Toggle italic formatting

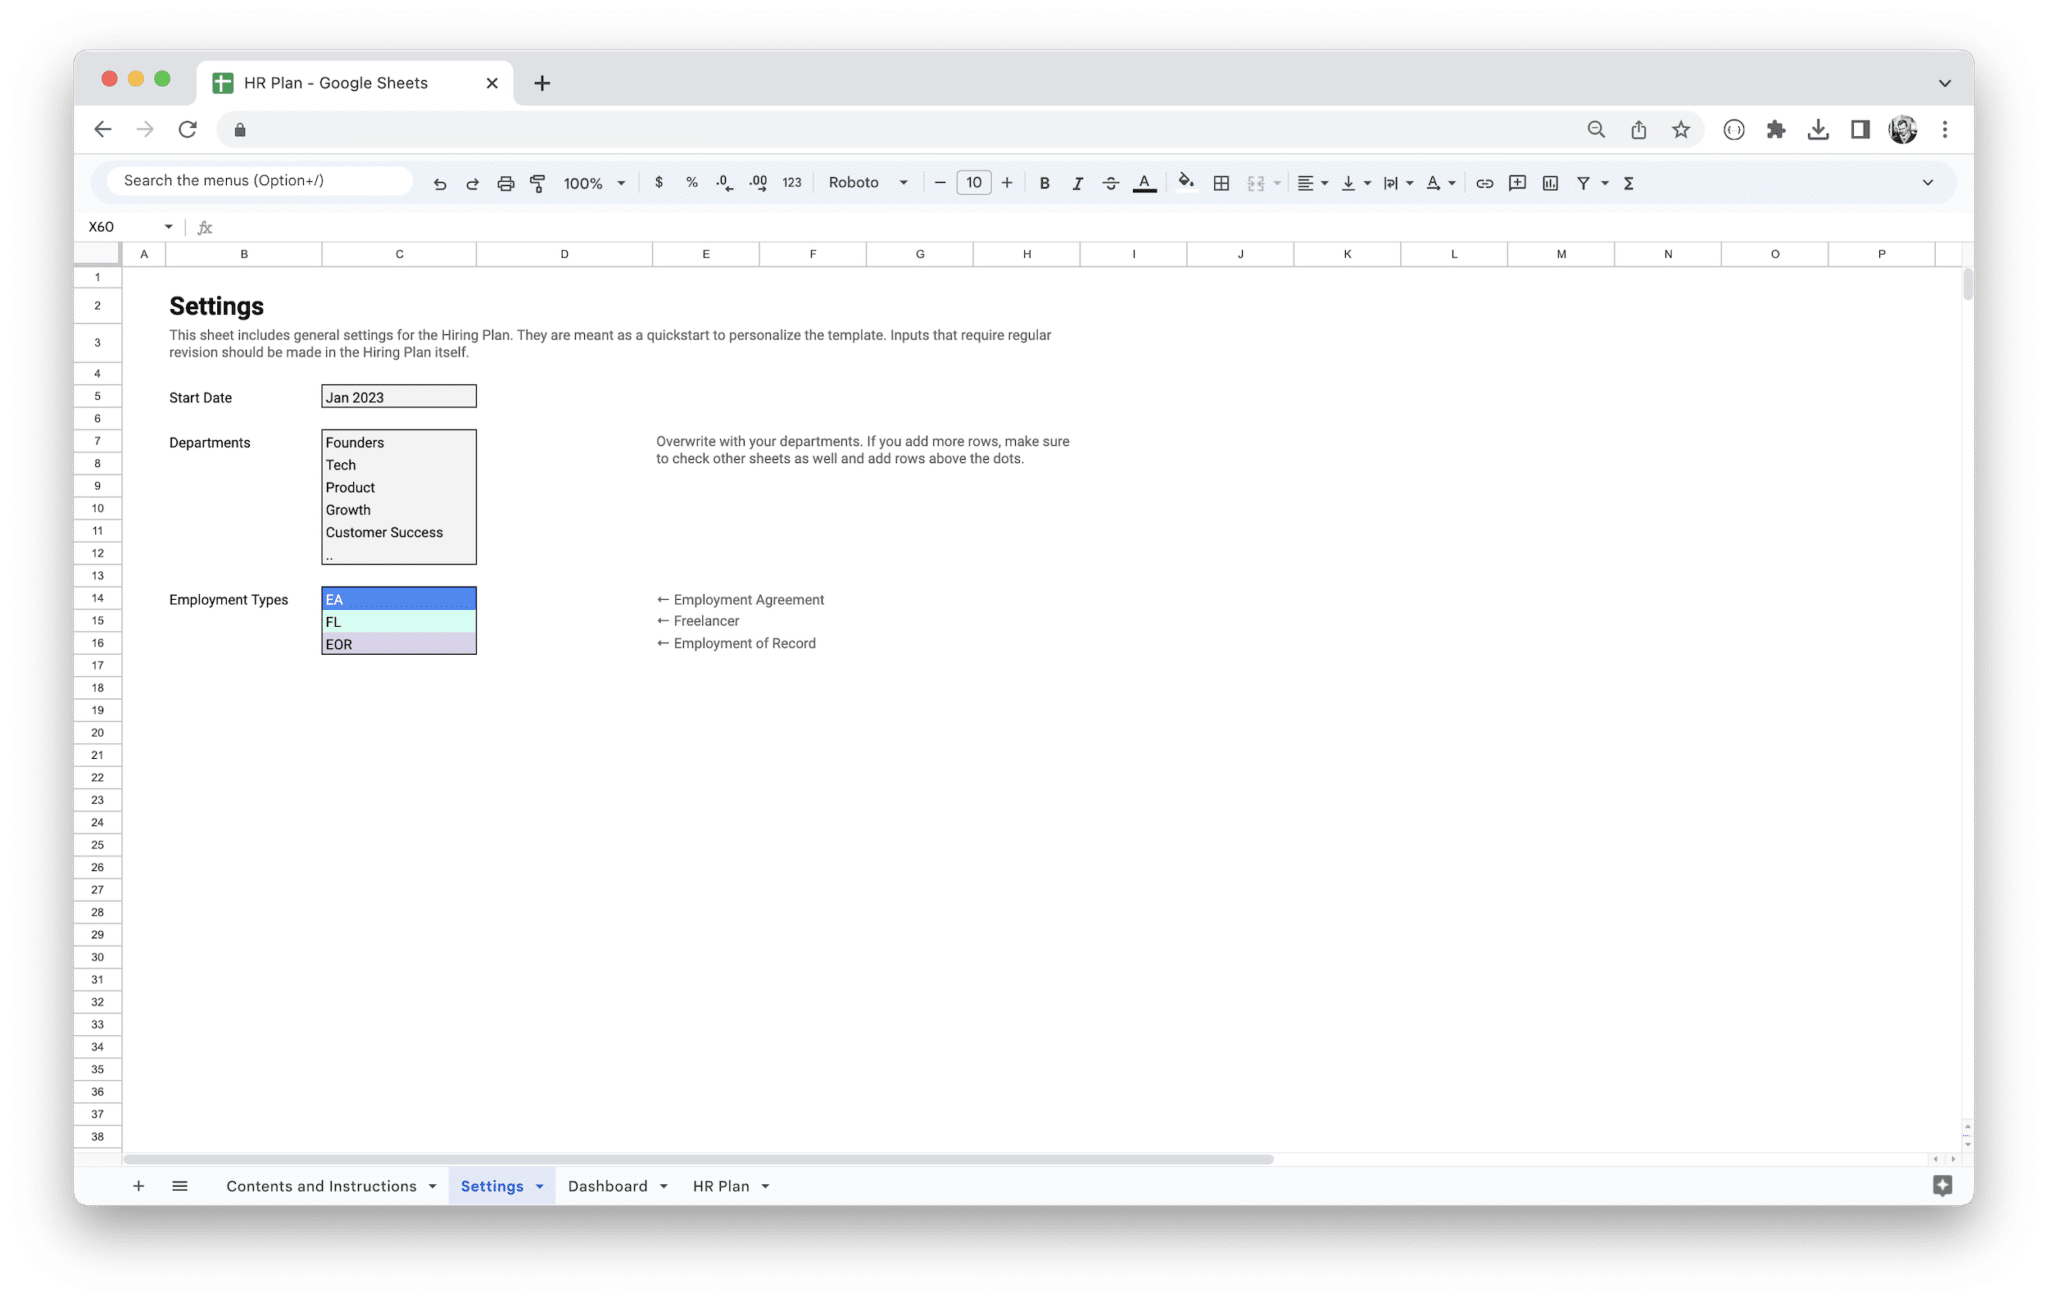(1077, 182)
